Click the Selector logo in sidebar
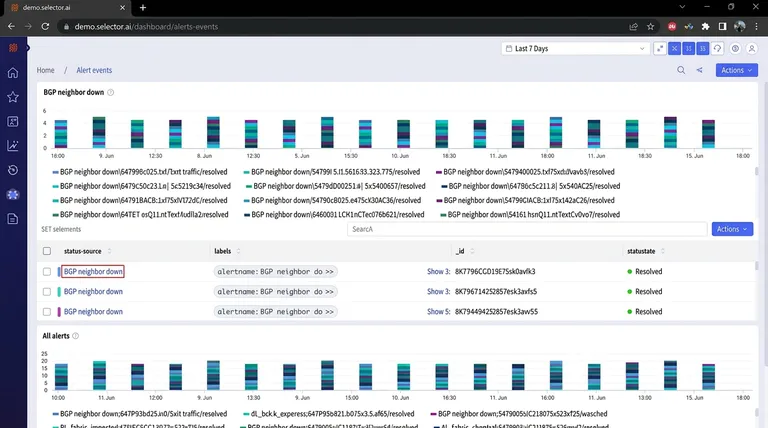The width and height of the screenshot is (768, 428). pyautogui.click(x=13, y=48)
